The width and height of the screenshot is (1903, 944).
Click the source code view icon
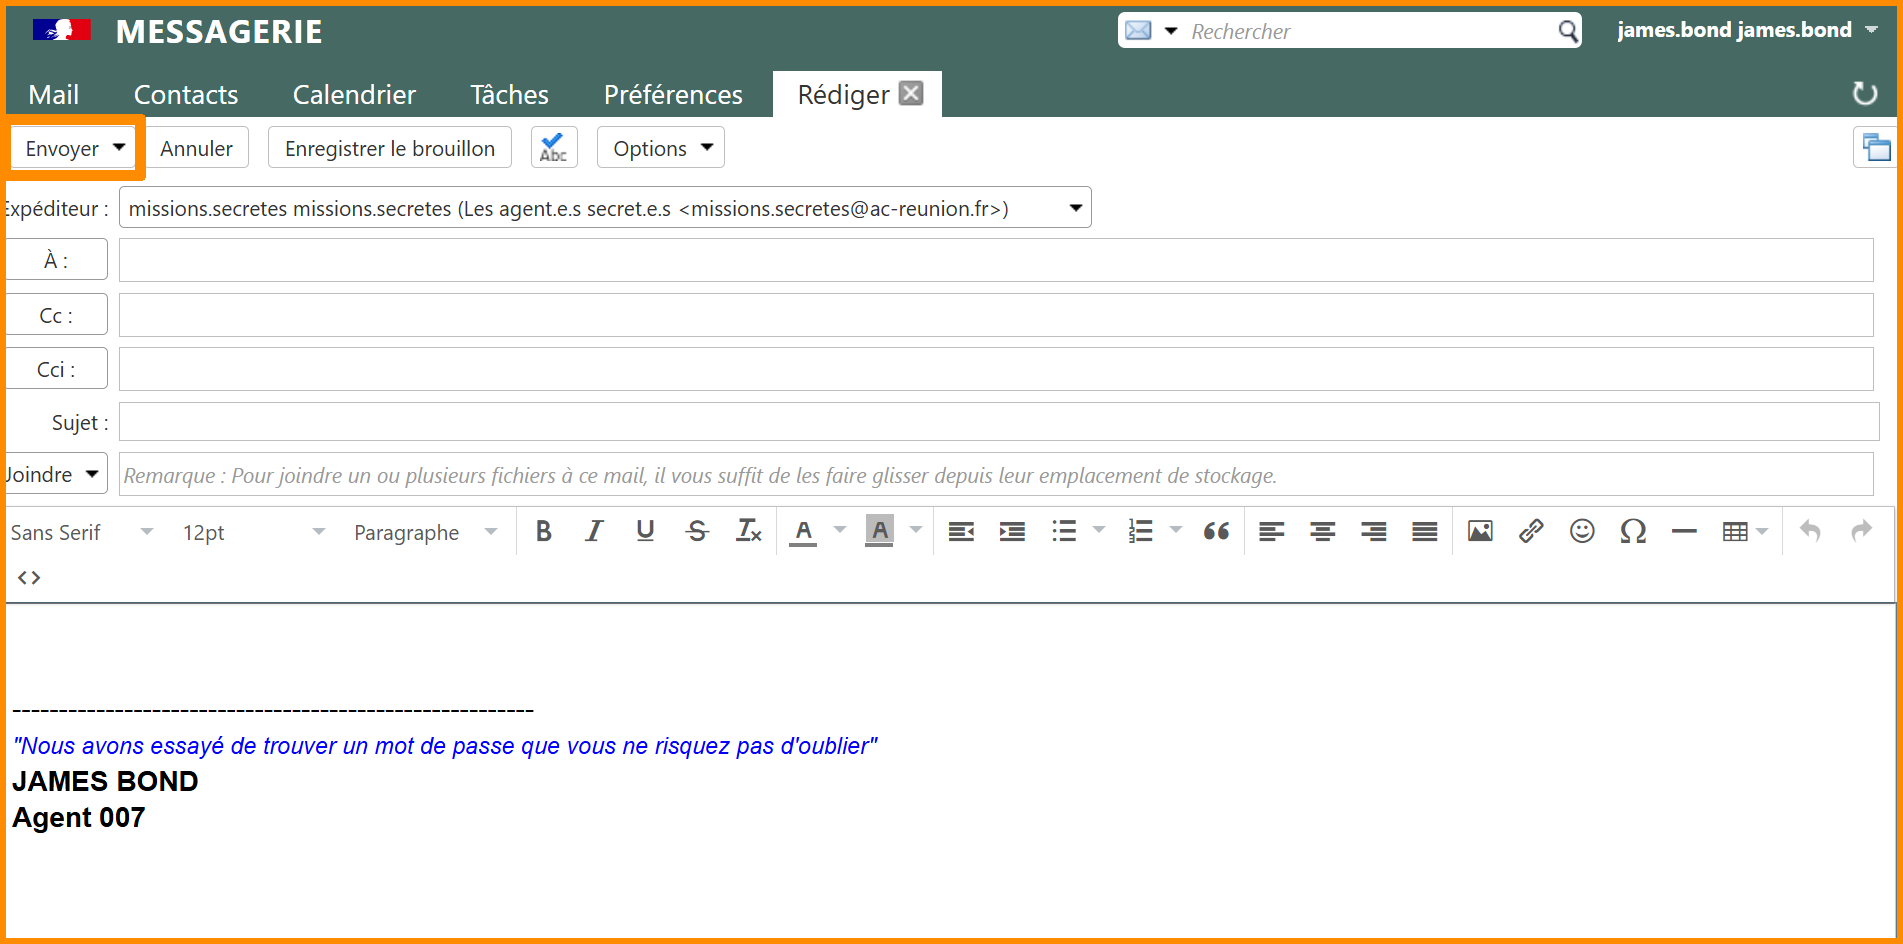[29, 578]
